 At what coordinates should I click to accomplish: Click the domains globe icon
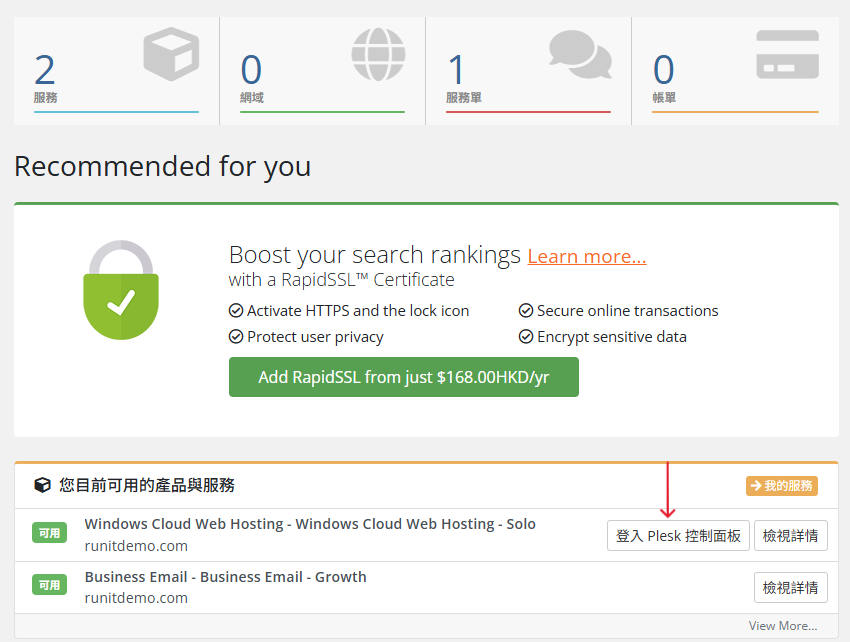[x=378, y=55]
